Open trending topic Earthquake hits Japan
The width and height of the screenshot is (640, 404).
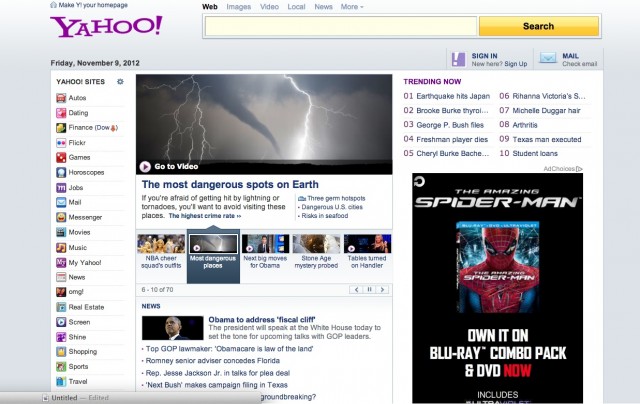pos(453,96)
